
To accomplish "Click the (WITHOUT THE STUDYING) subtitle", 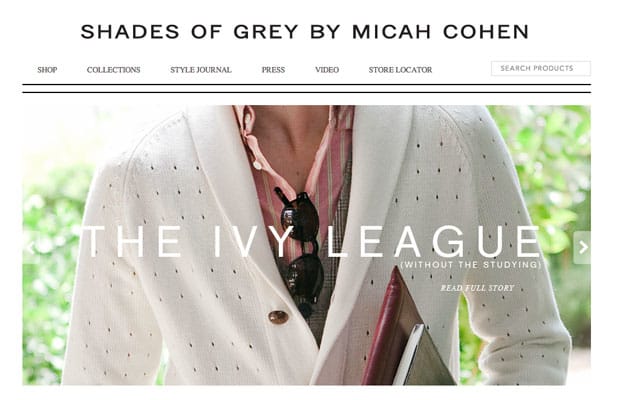I will 471,264.
